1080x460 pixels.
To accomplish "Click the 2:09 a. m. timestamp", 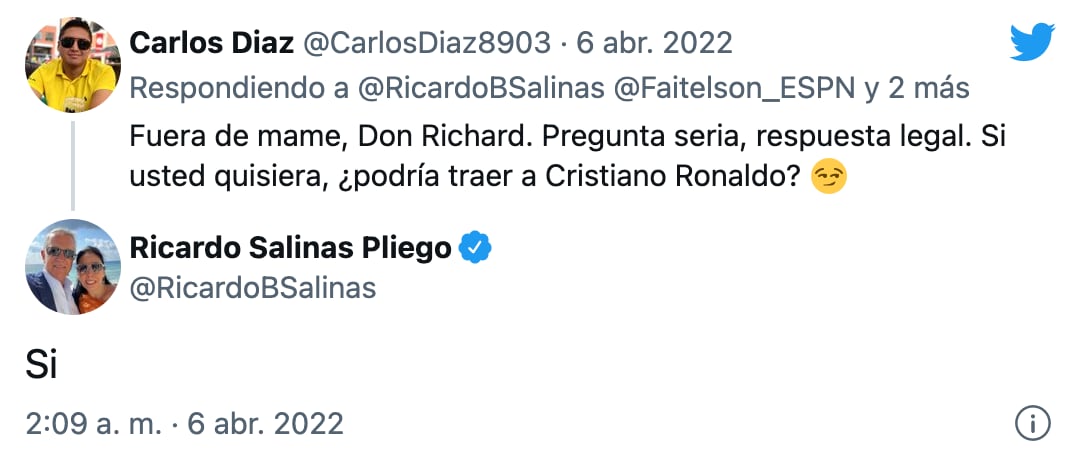I will [x=93, y=423].
